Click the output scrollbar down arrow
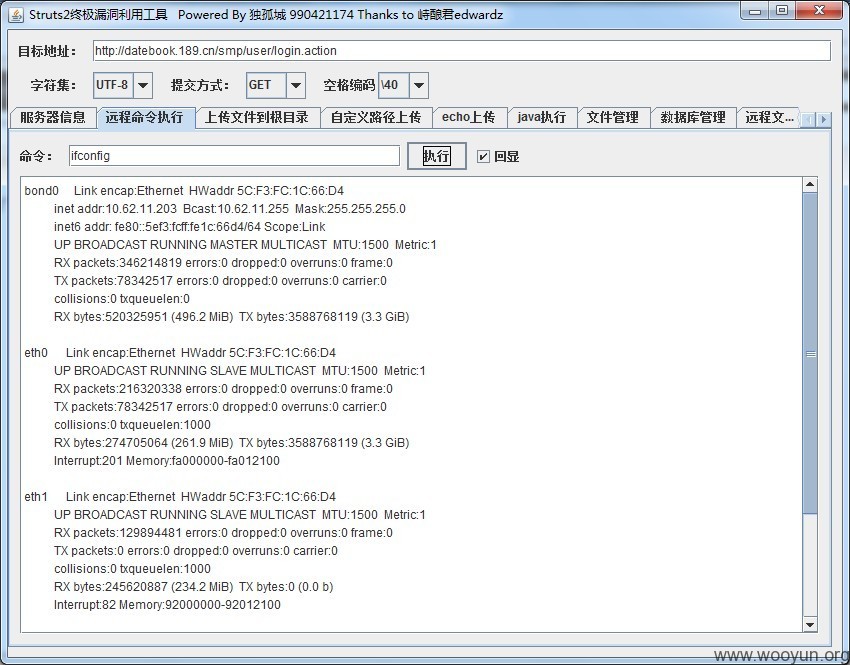The image size is (850, 665). [x=810, y=624]
